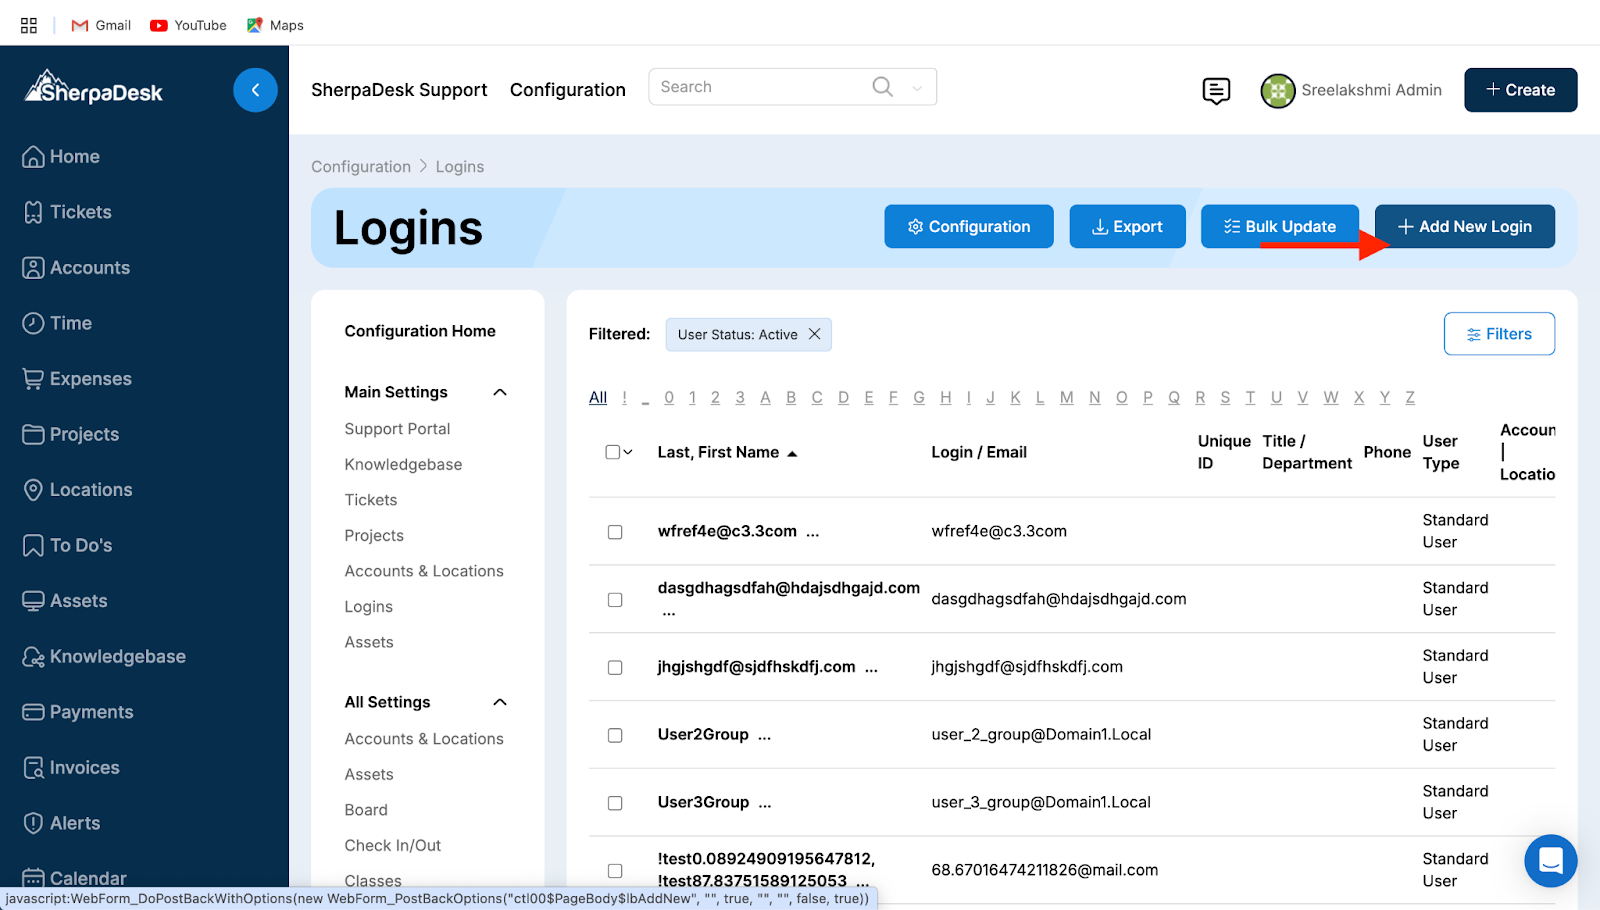1600x910 pixels.
Task: Click the Sreelakshmi Admin avatar icon
Action: tap(1277, 91)
